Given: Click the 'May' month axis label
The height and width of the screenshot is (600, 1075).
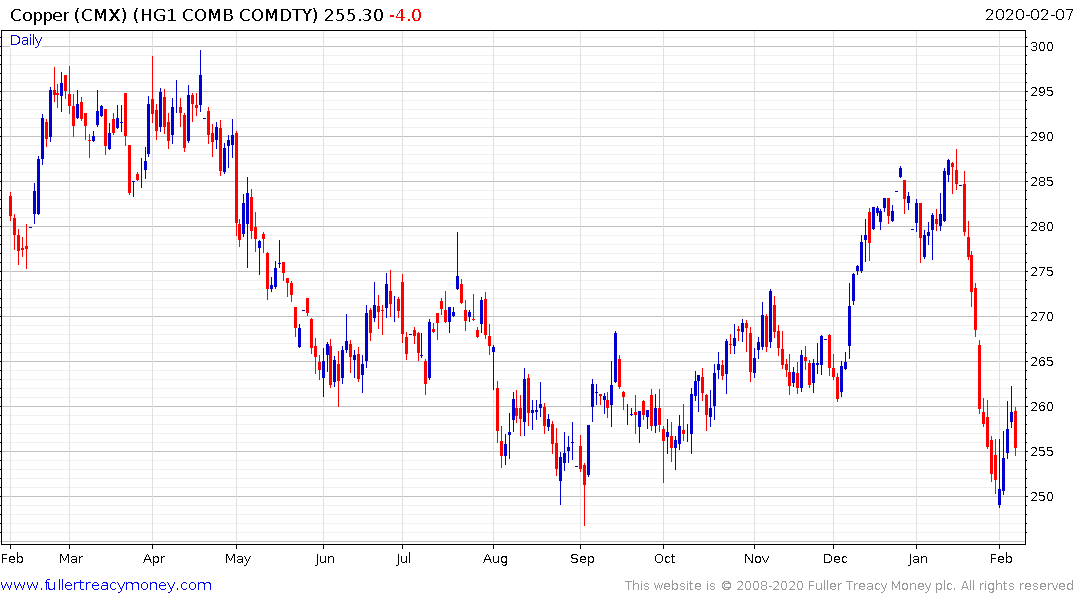Looking at the screenshot, I should click(238, 558).
